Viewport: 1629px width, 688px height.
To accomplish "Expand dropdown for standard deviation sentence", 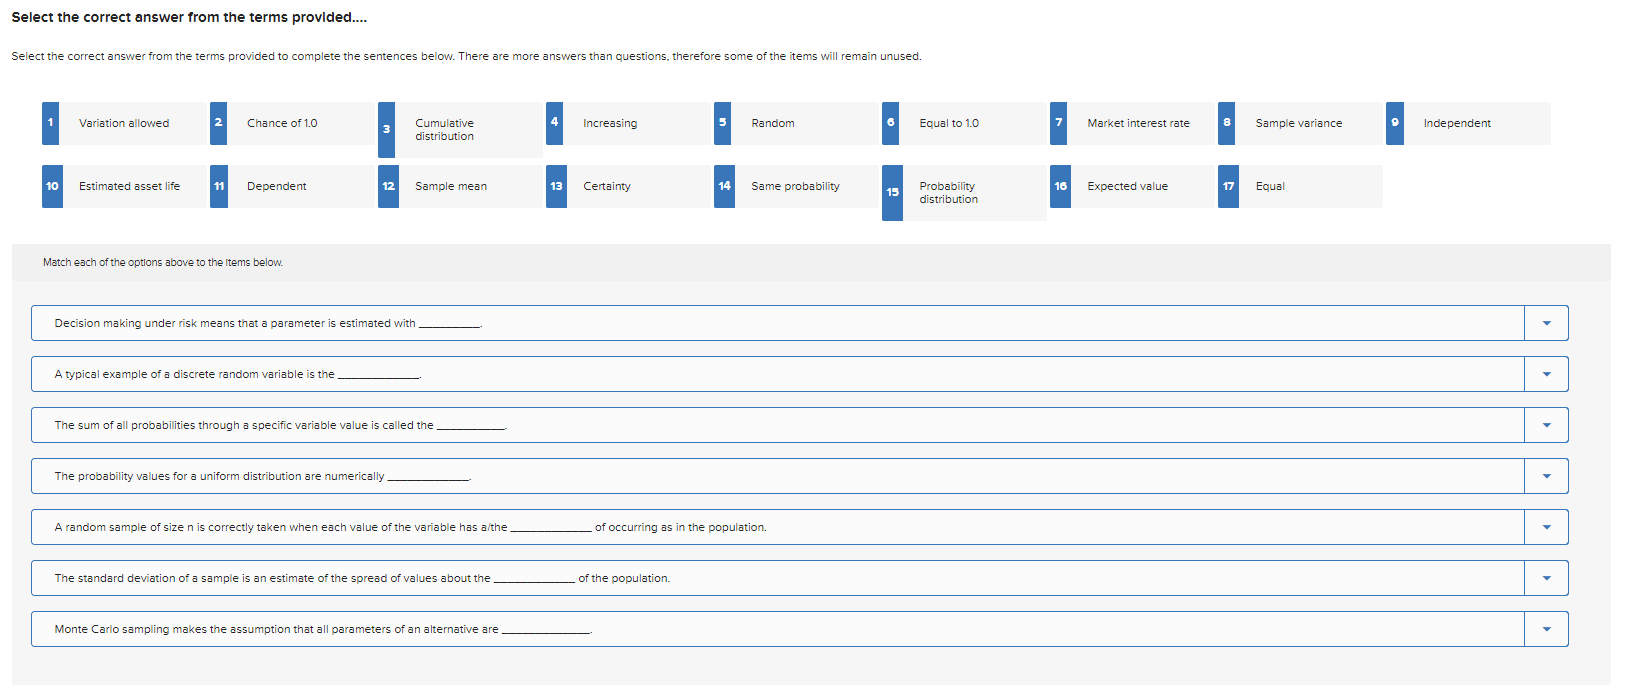I will tap(1546, 578).
